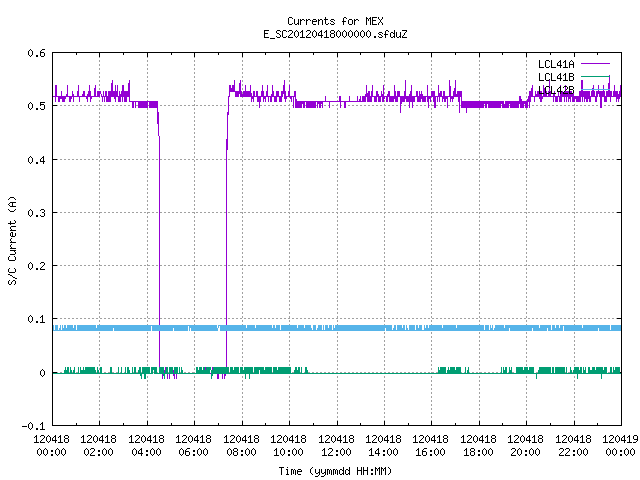Image resolution: width=640 pixels, height=480 pixels.
Task: Click the 0.4 y-axis tick label
Action: tap(36, 160)
